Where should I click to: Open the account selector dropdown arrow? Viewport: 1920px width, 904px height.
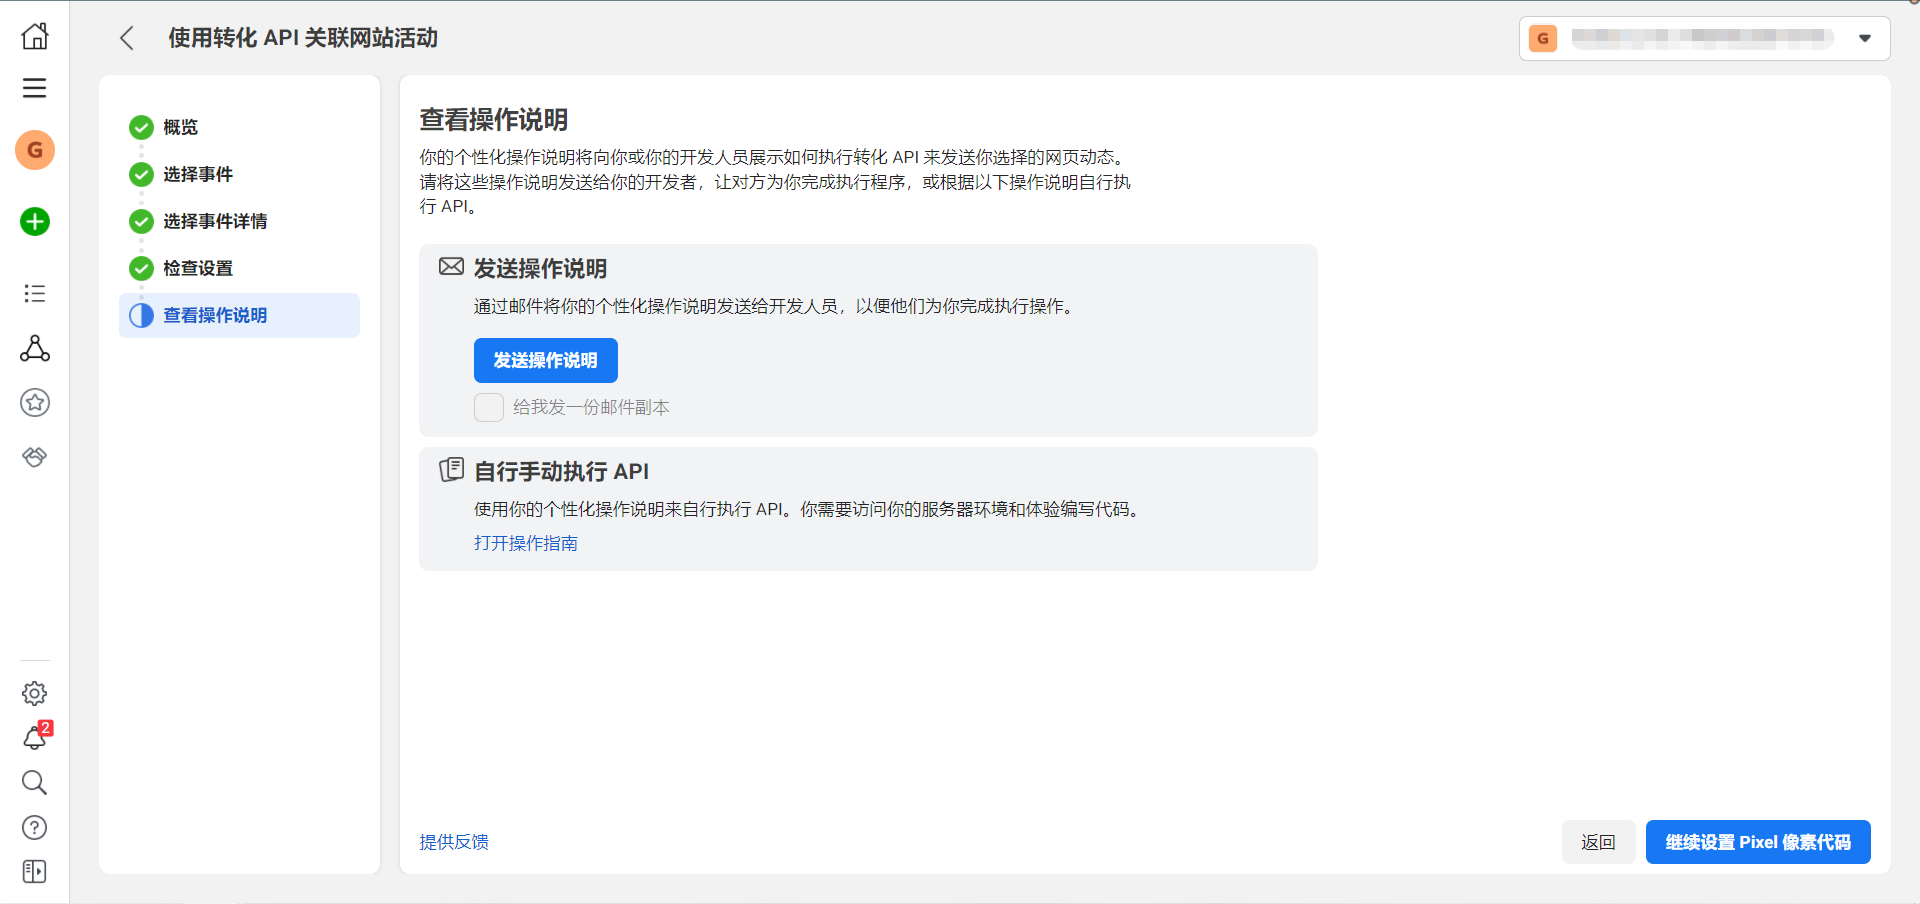coord(1865,38)
